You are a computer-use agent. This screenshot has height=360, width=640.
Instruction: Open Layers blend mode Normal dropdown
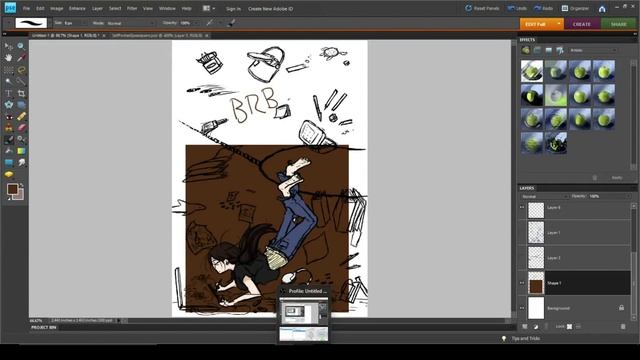(x=545, y=196)
